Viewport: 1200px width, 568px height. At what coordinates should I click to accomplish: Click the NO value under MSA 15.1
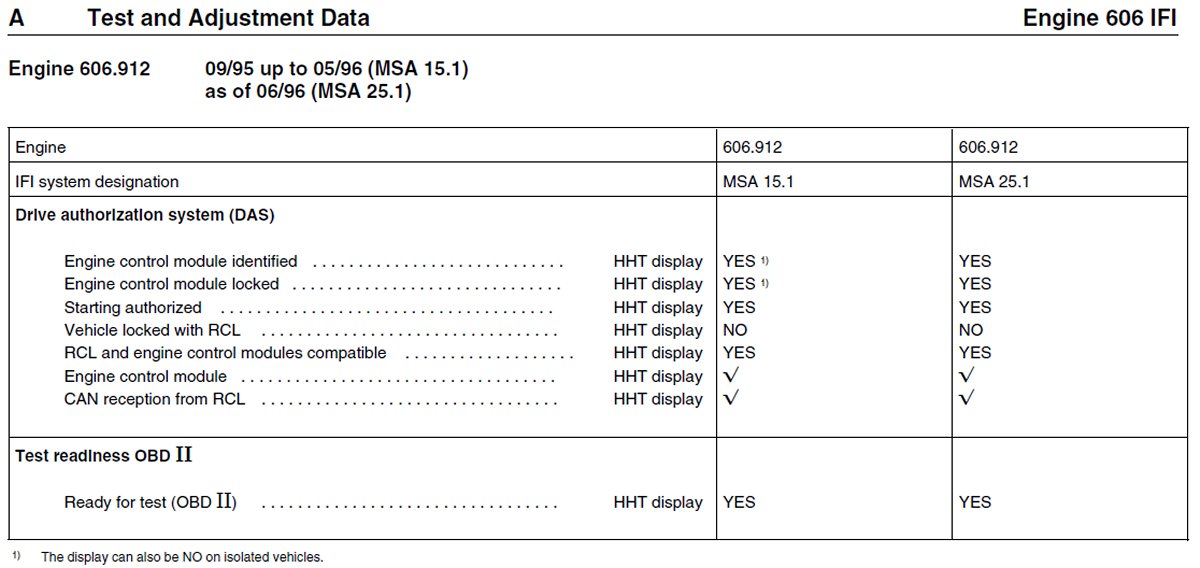tap(735, 330)
